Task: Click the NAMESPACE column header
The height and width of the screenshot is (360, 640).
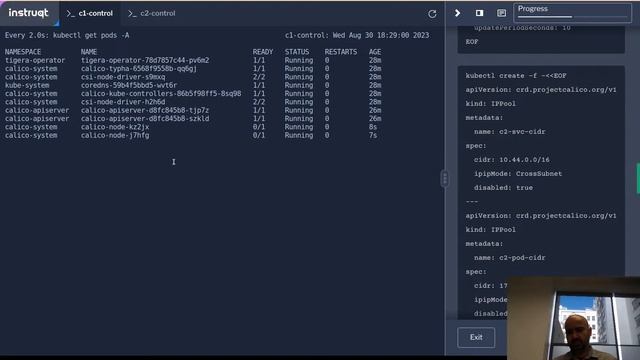Action: coord(23,52)
